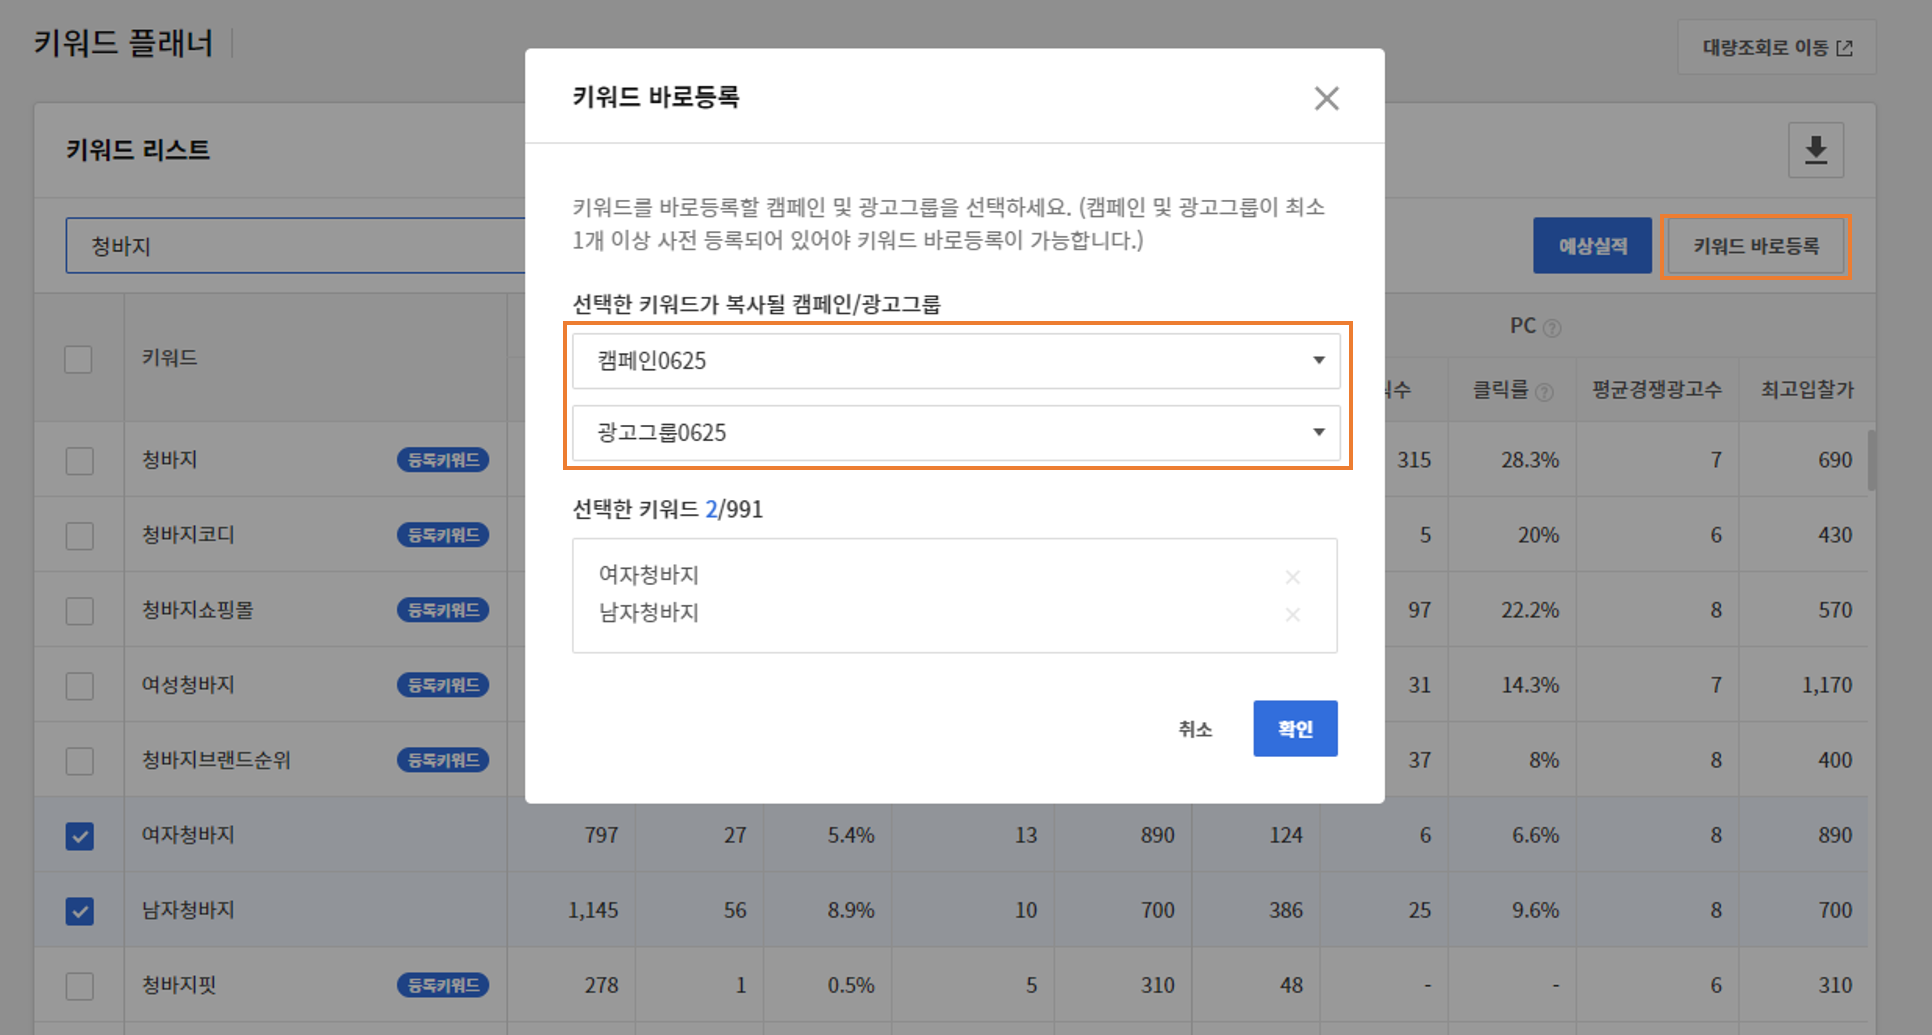Click 등록키워드 badge on 청바지코디 row

click(443, 535)
